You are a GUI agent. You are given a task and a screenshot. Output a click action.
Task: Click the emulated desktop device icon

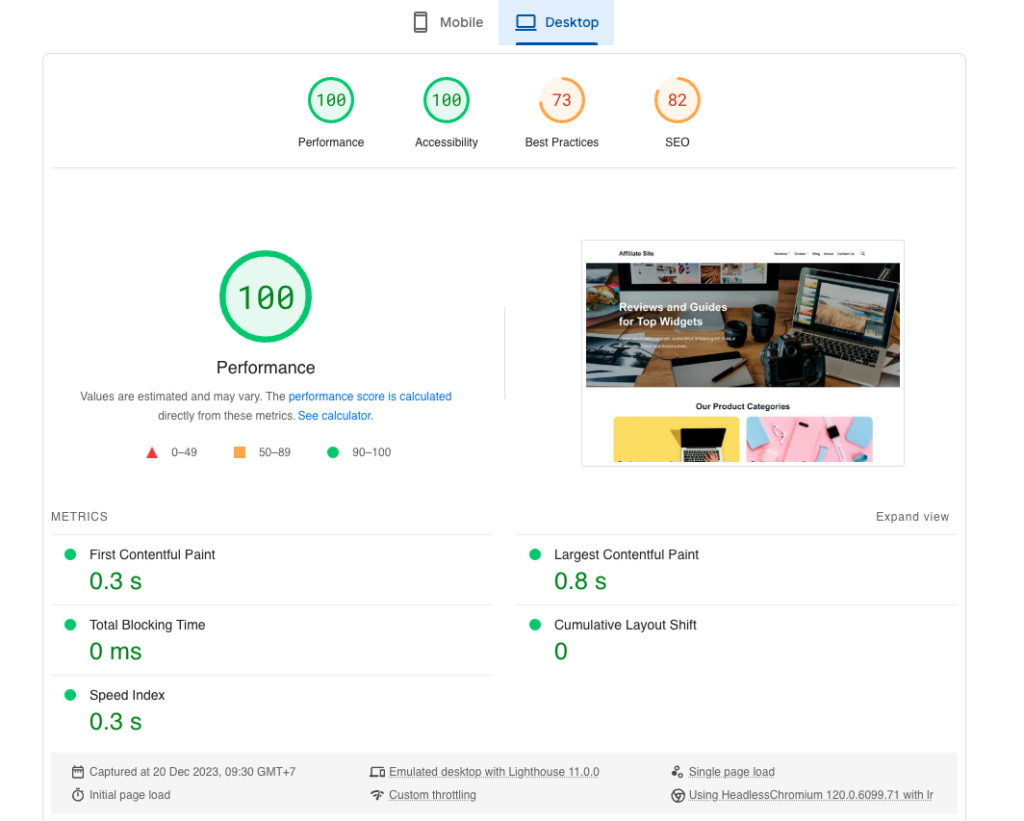378,771
